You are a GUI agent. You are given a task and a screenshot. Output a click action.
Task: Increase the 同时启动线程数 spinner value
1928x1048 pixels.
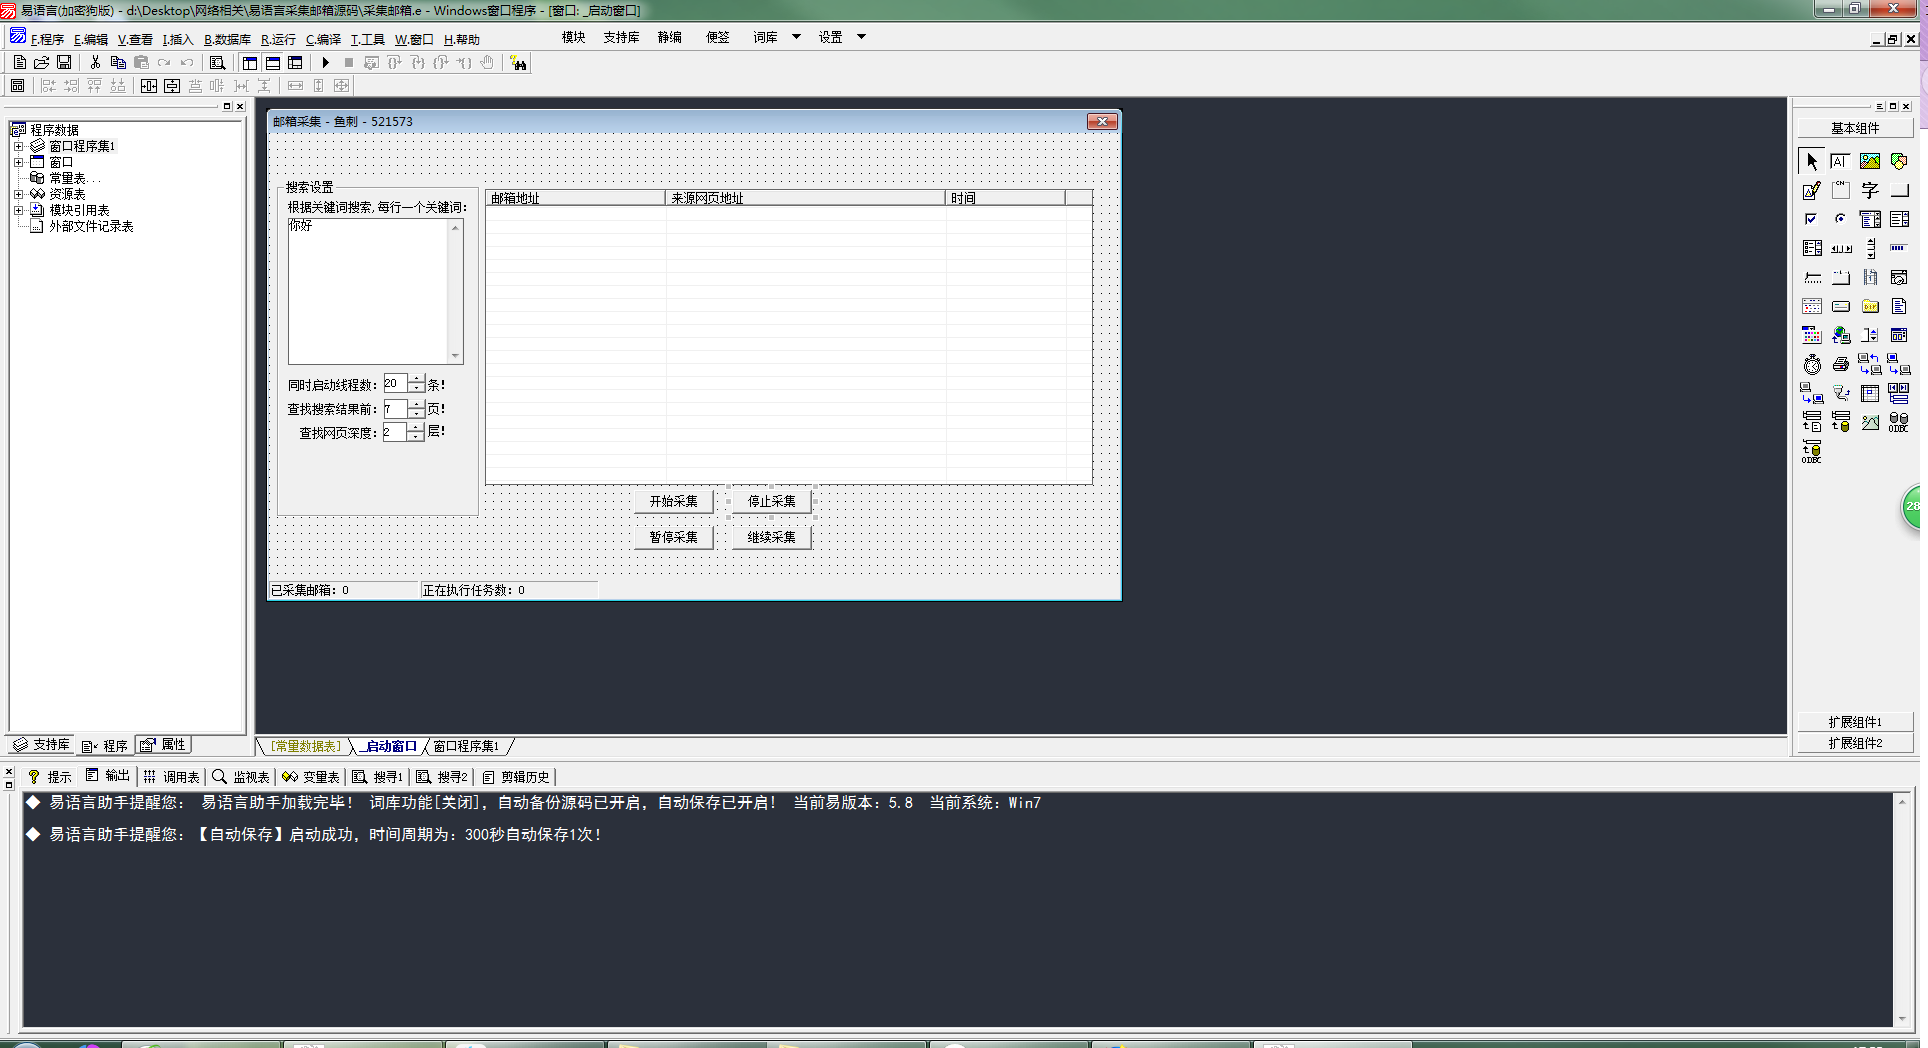tap(416, 379)
